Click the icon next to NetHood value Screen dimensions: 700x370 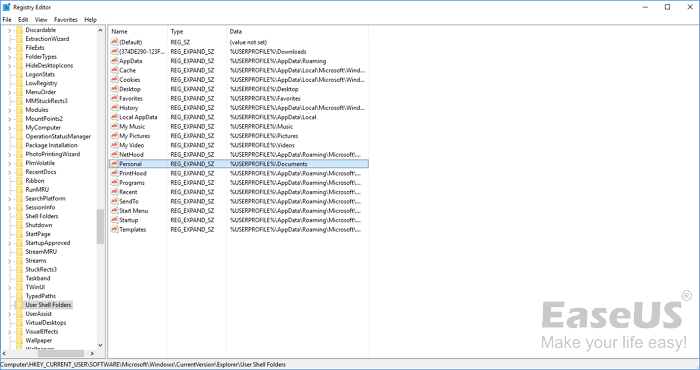tap(114, 154)
